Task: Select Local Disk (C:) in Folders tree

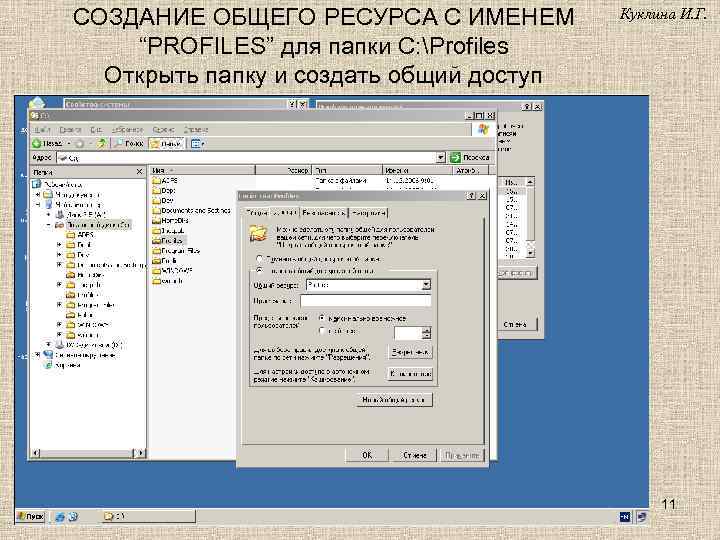Action: click(93, 225)
